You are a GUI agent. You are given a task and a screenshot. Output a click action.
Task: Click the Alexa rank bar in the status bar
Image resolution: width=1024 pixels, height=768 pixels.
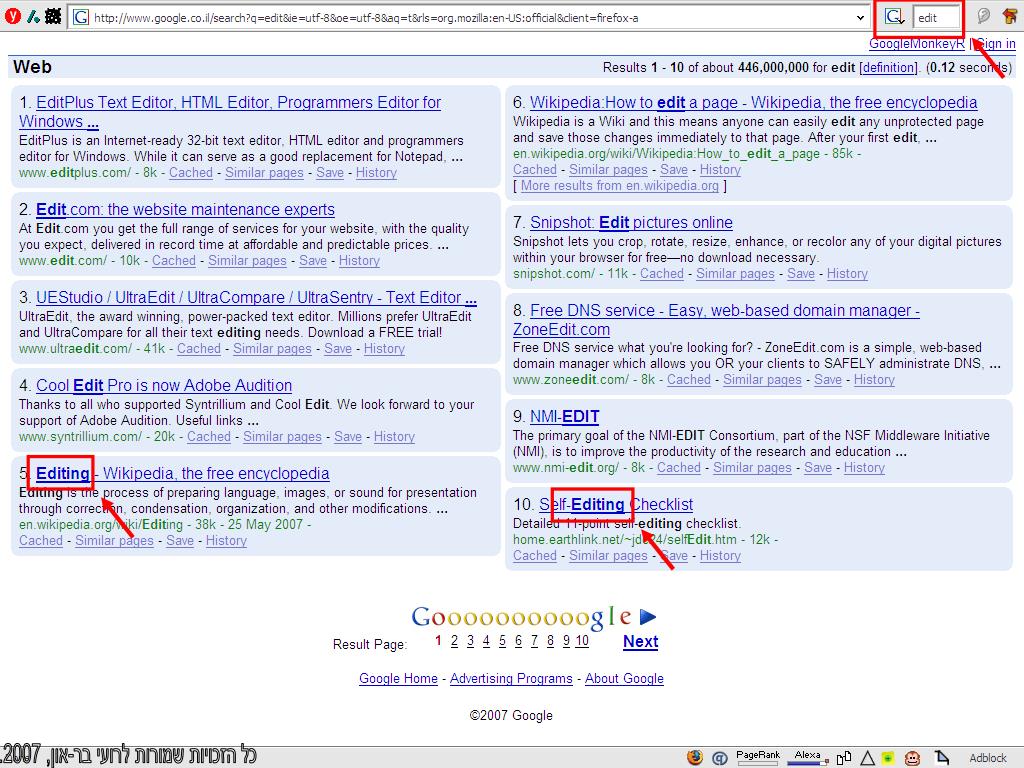click(807, 757)
